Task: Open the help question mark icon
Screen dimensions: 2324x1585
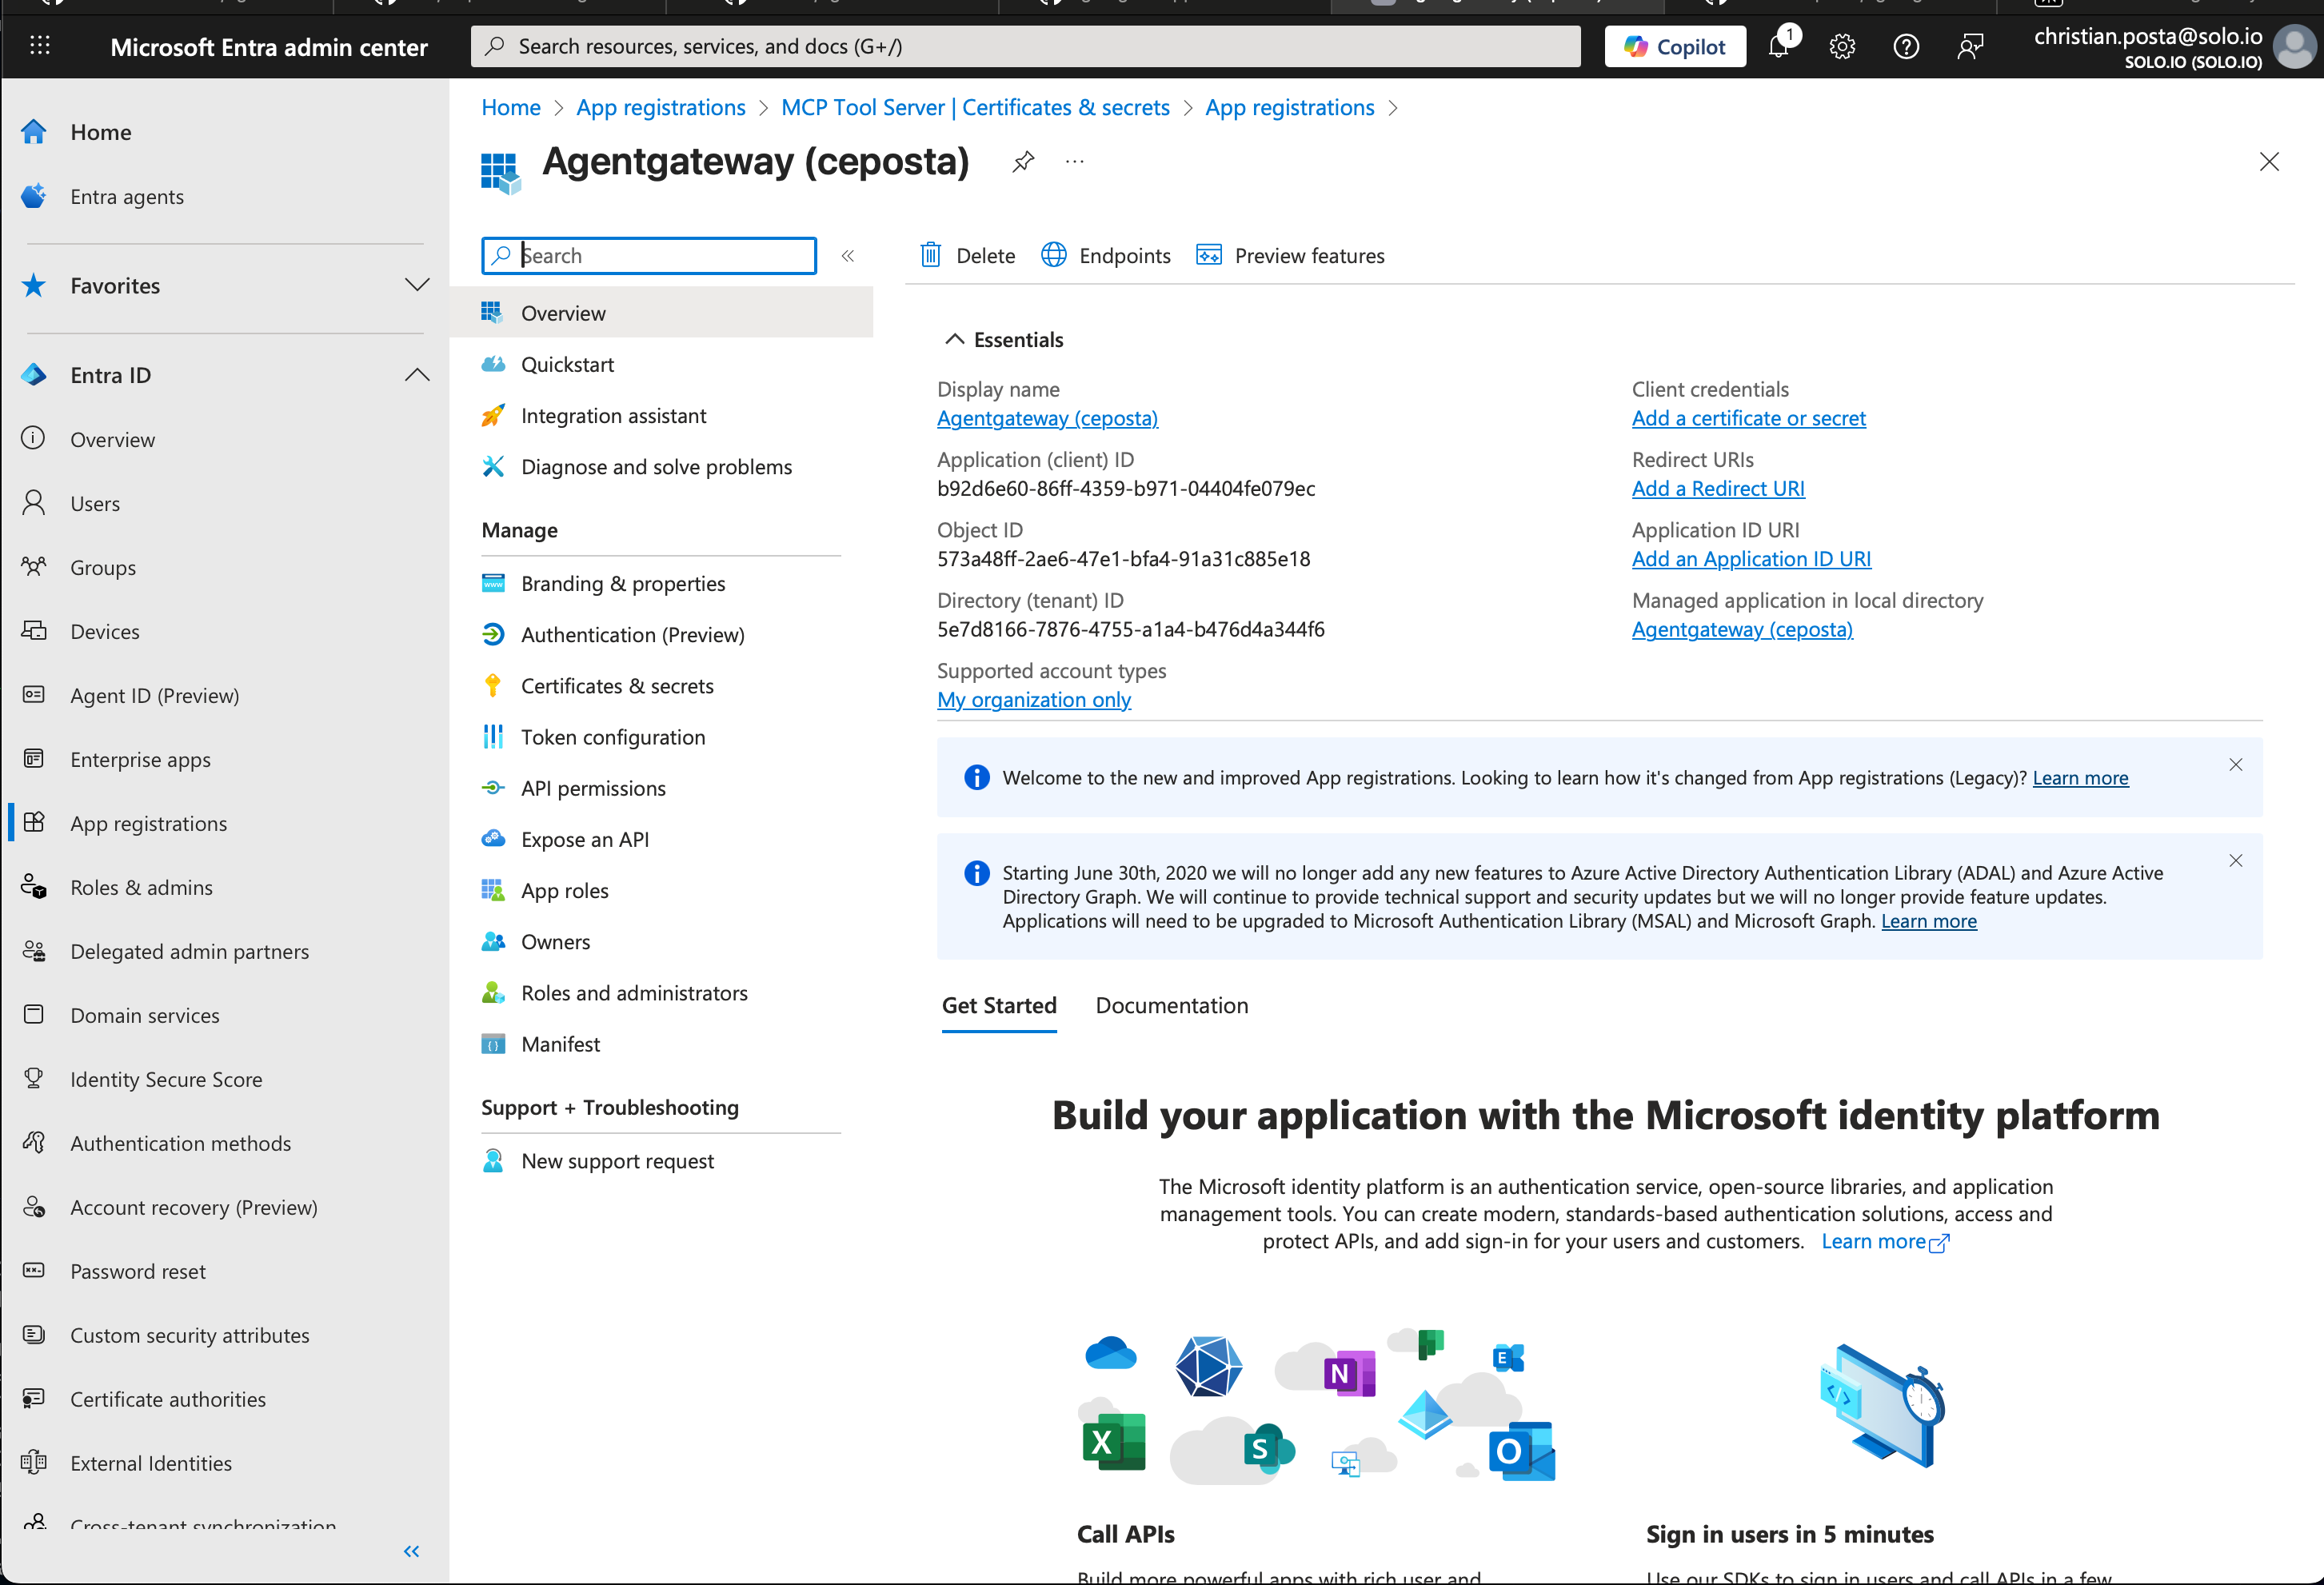Action: click(1906, 46)
